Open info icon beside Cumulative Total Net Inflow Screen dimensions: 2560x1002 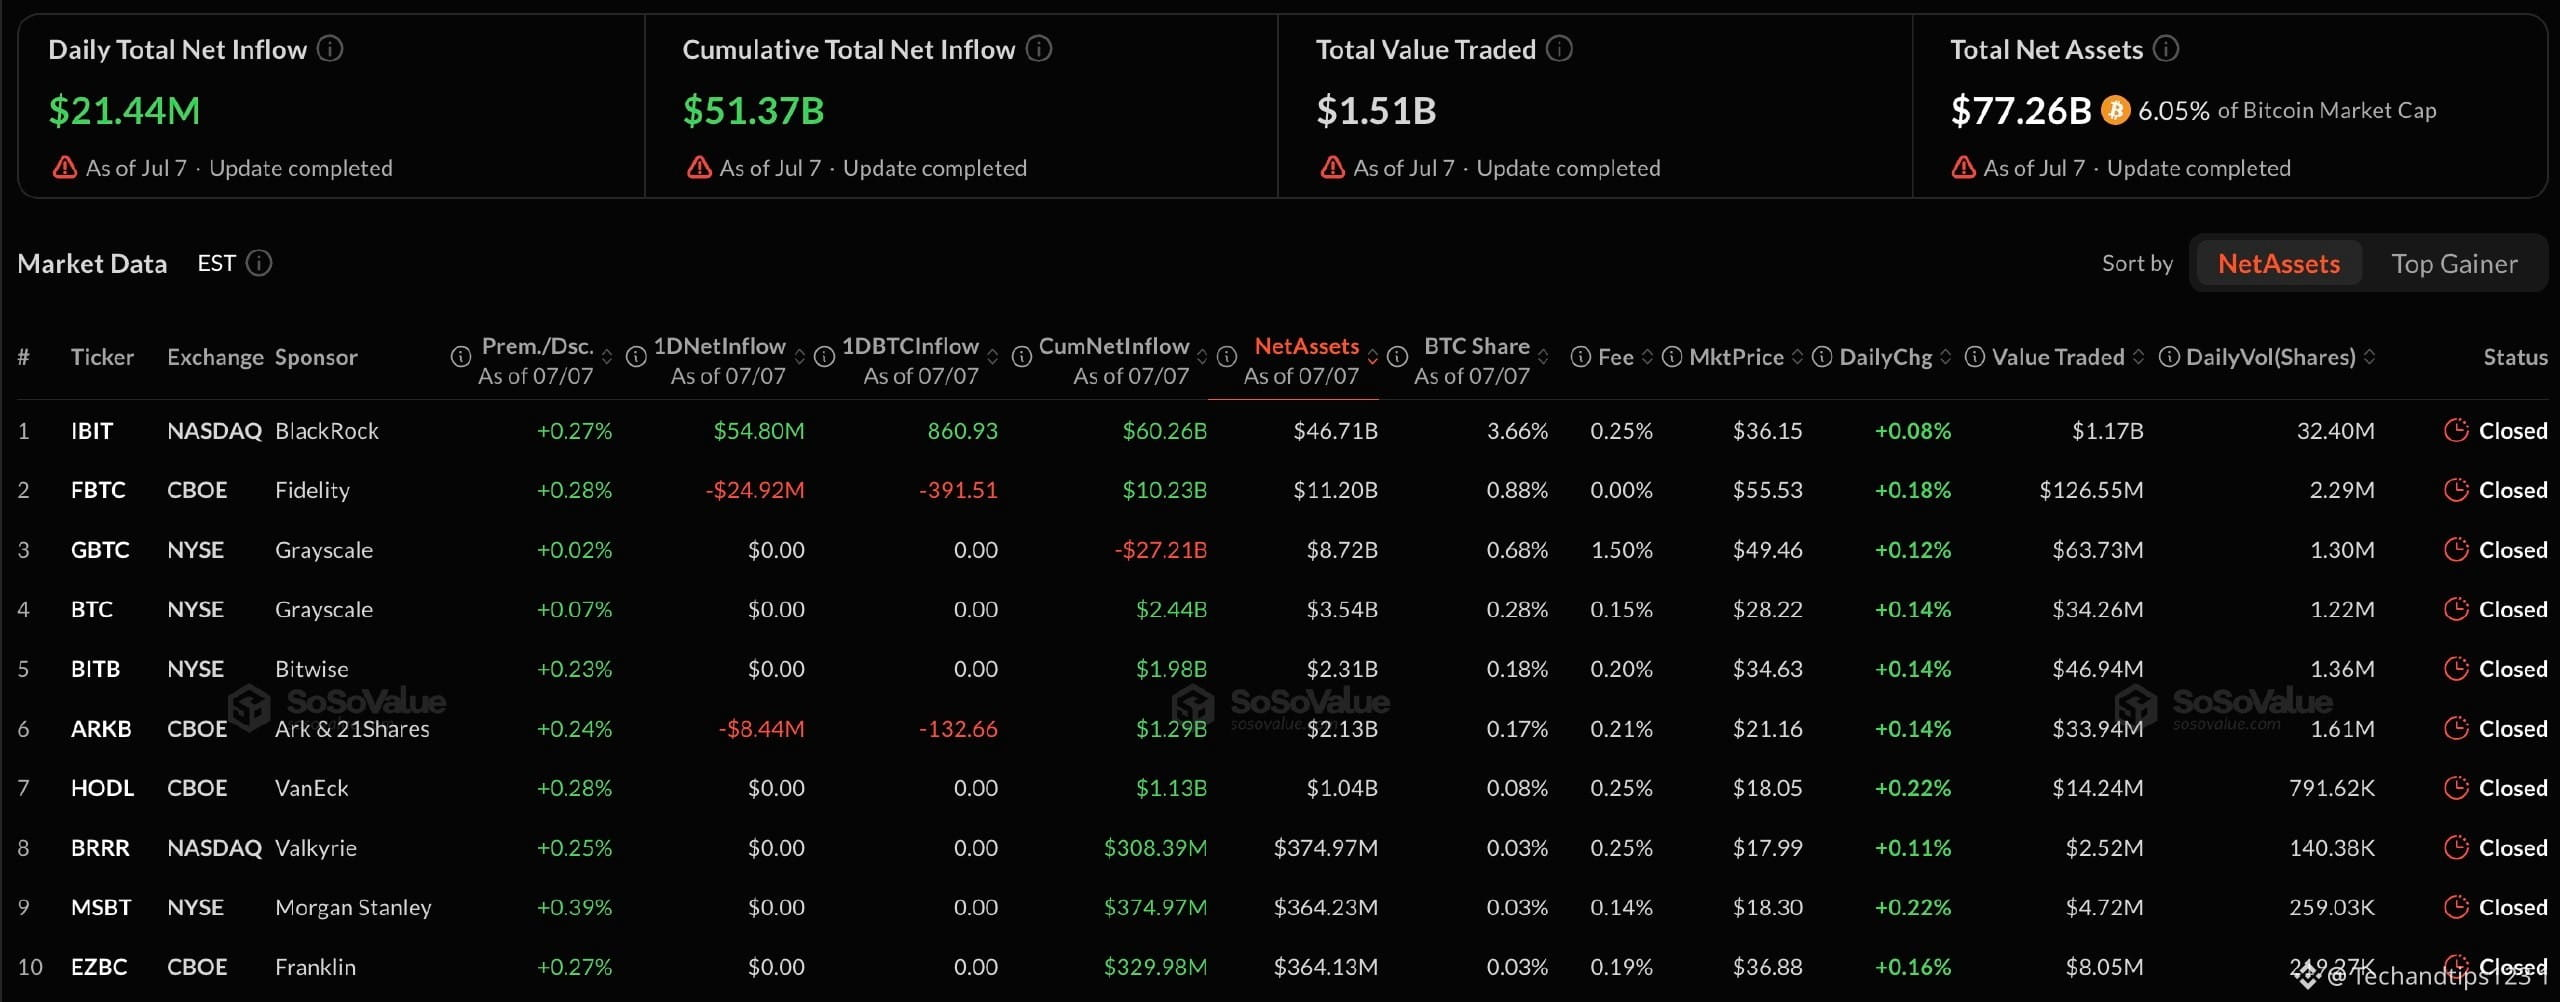click(1039, 49)
